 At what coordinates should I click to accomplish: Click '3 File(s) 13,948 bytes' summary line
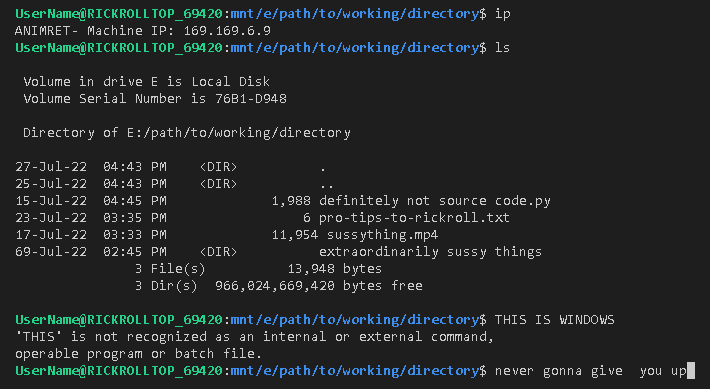(258, 269)
